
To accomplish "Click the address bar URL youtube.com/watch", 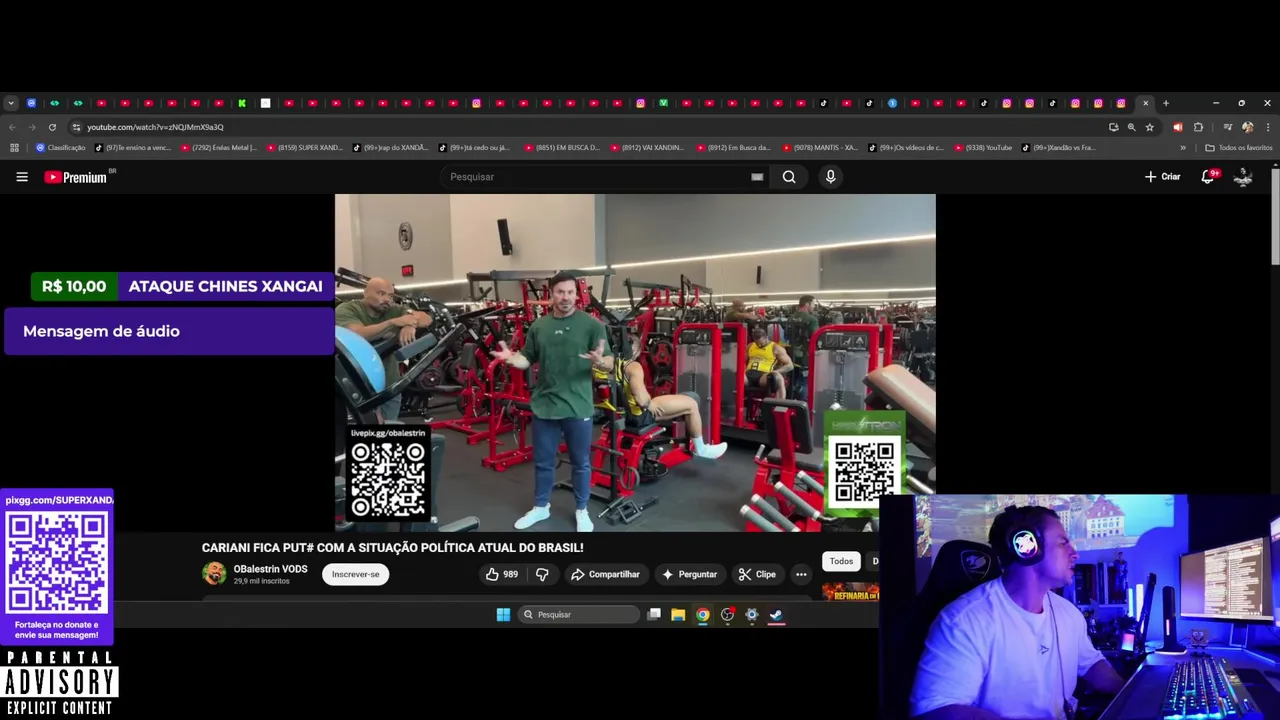I will click(x=155, y=127).
